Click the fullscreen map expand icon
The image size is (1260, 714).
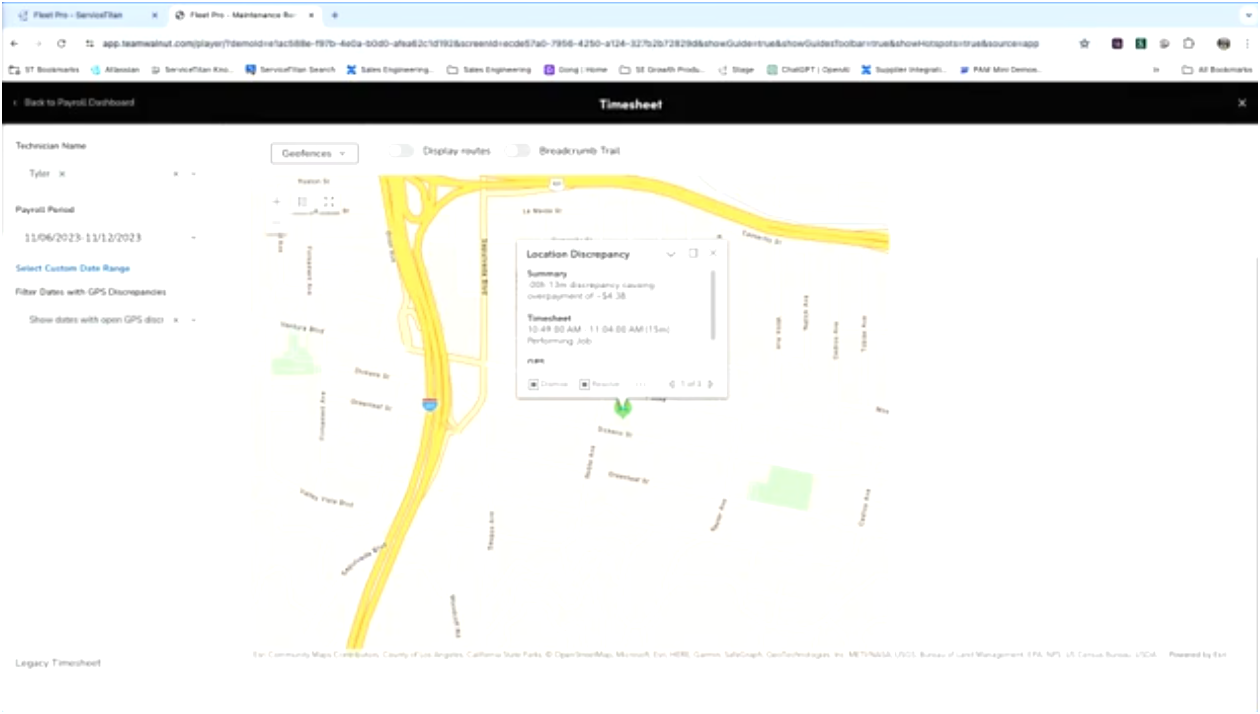(x=328, y=202)
